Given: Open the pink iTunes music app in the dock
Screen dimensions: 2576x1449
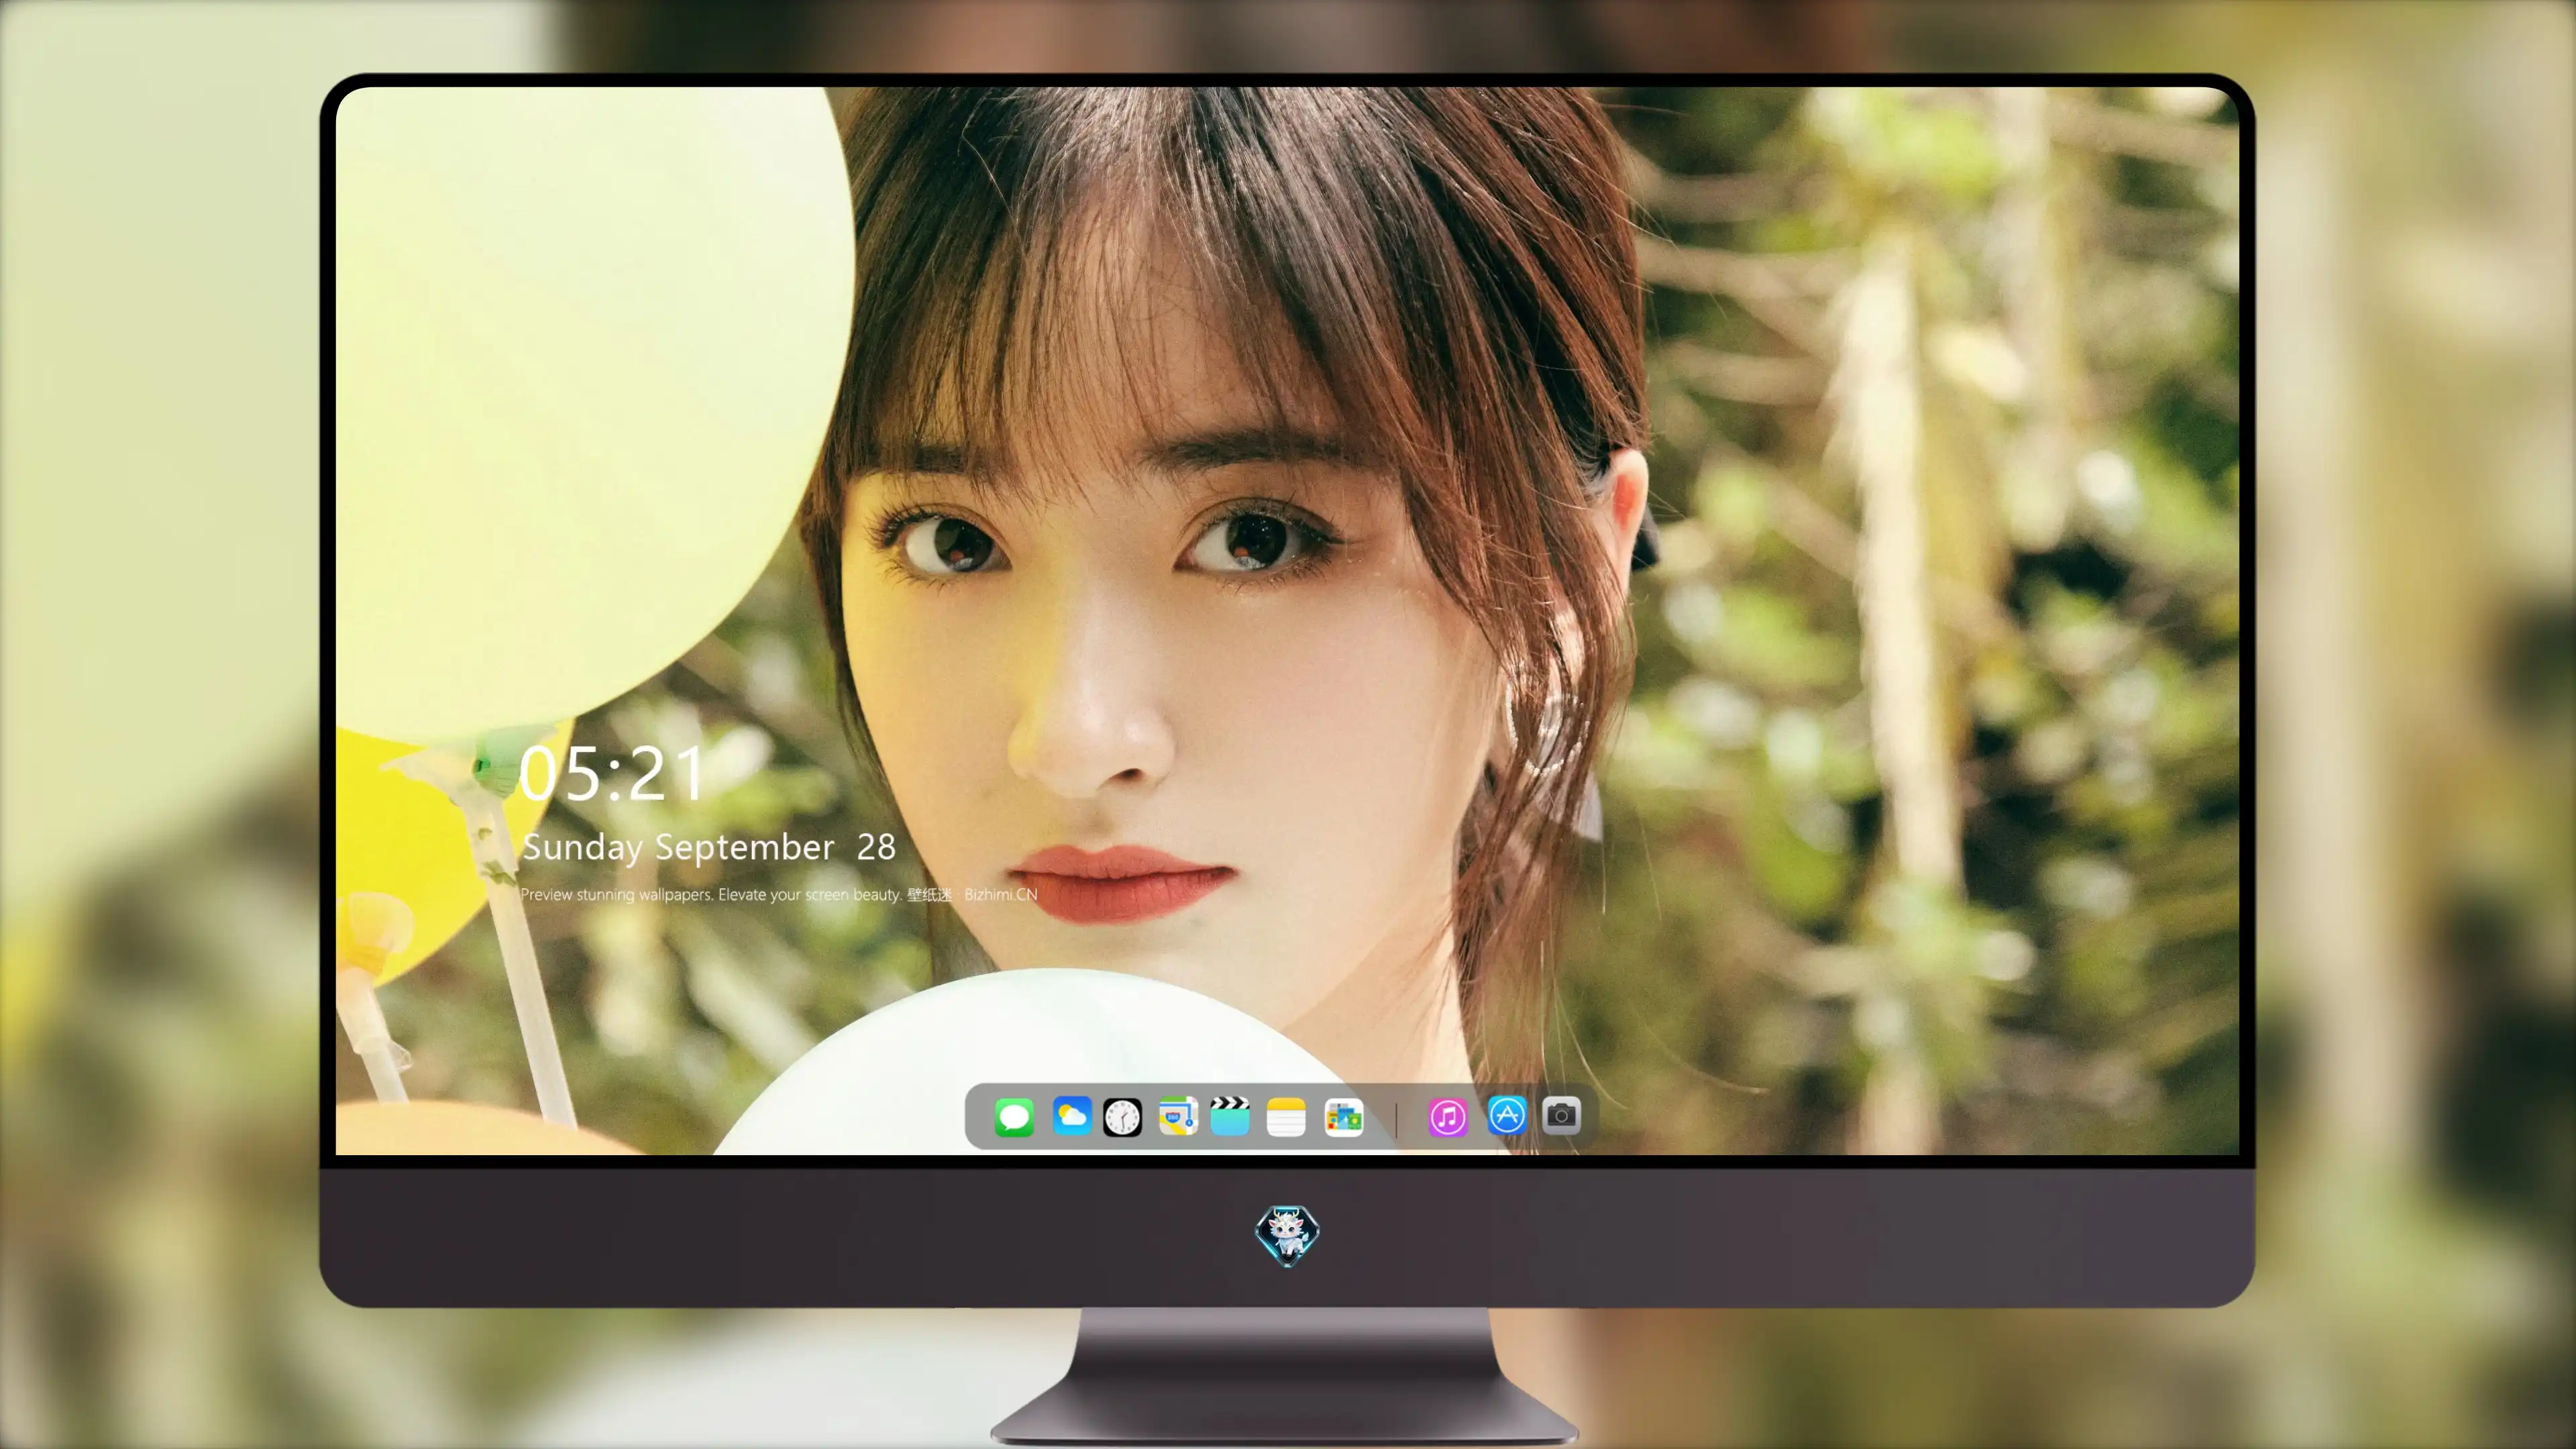Looking at the screenshot, I should pos(1448,1117).
